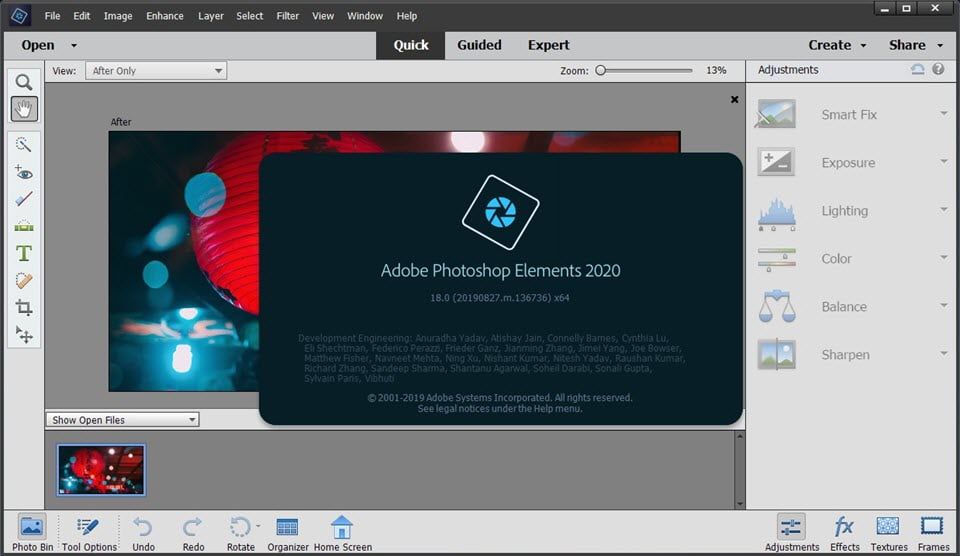960x556 pixels.
Task: Open the Share dropdown menu
Action: (916, 45)
